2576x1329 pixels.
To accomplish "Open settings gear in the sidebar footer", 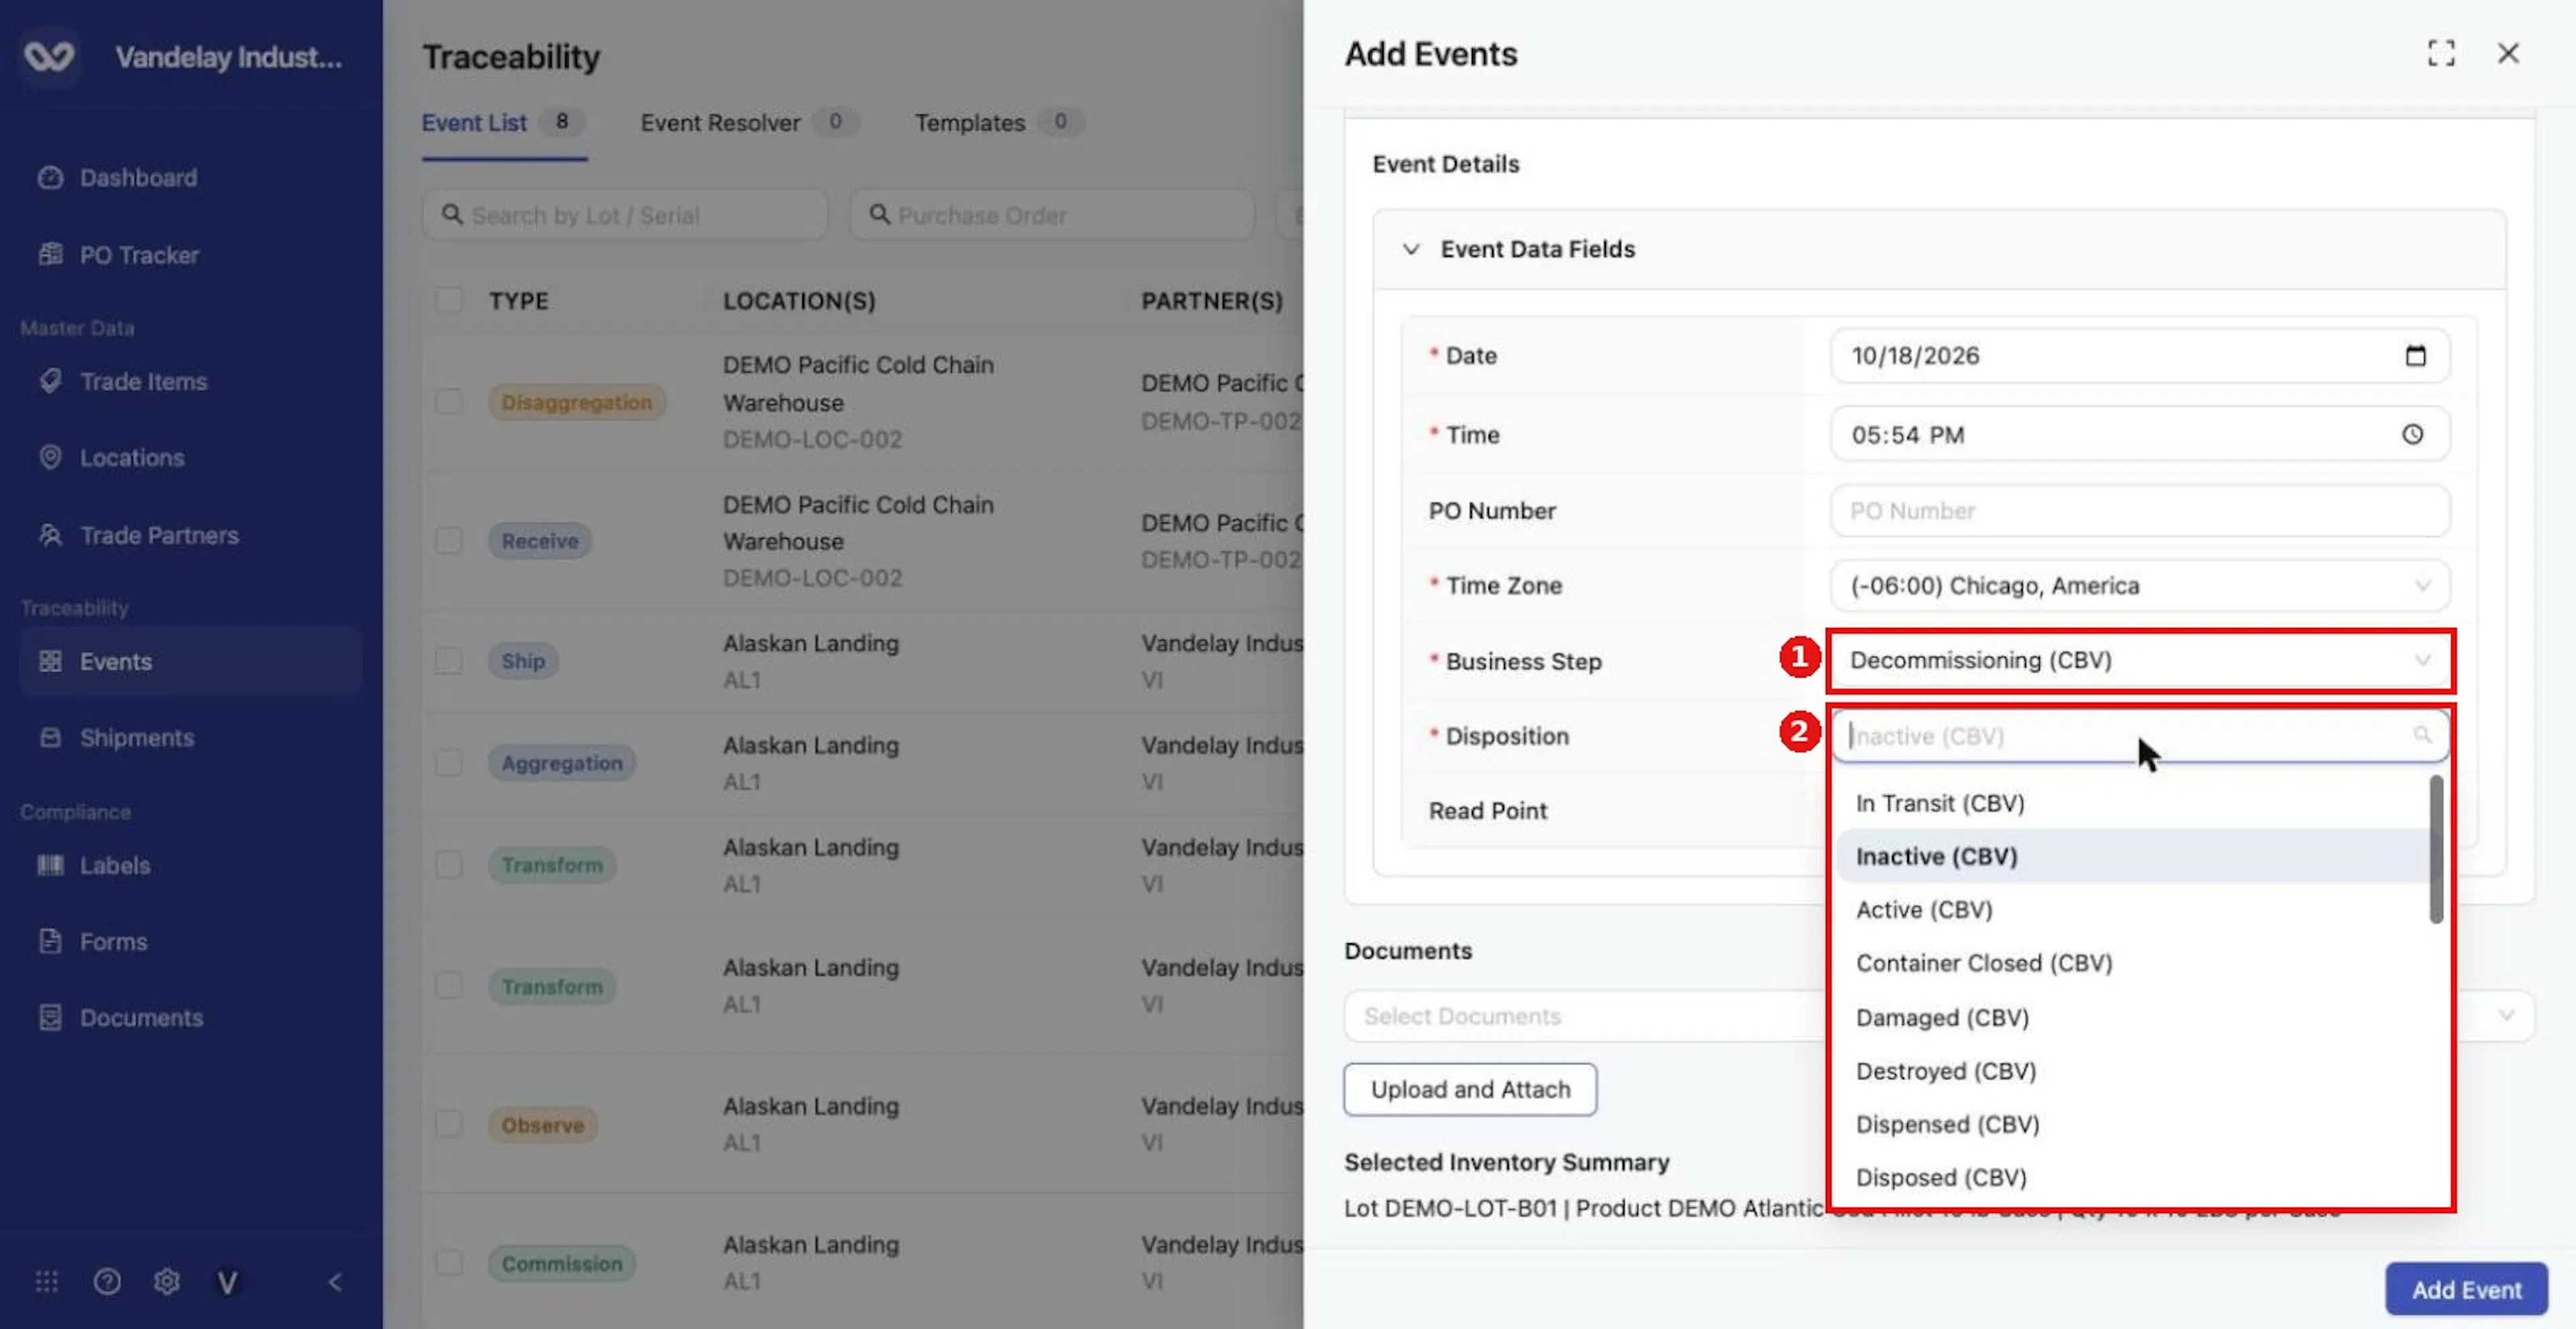I will (x=167, y=1282).
